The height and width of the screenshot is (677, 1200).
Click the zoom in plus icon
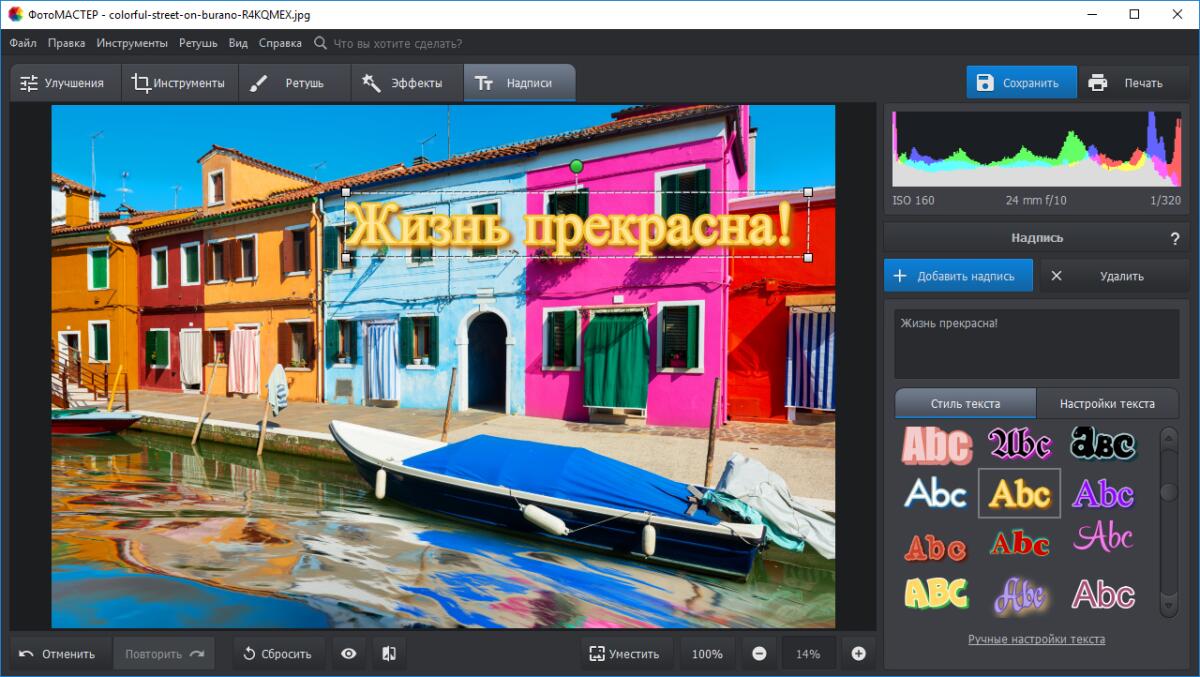click(x=858, y=654)
